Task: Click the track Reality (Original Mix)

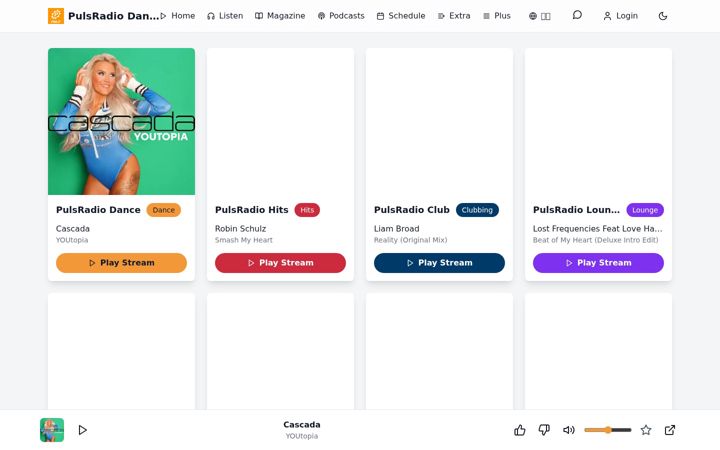Action: (411, 240)
